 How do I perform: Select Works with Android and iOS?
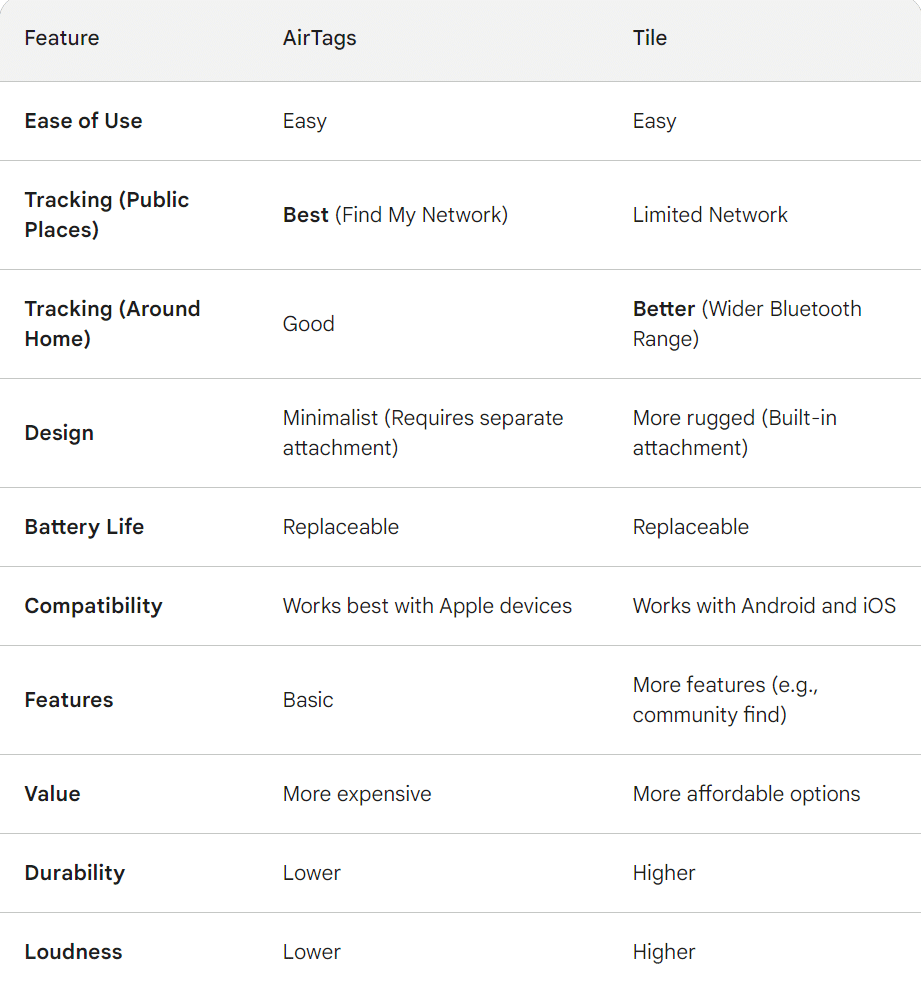pos(765,606)
